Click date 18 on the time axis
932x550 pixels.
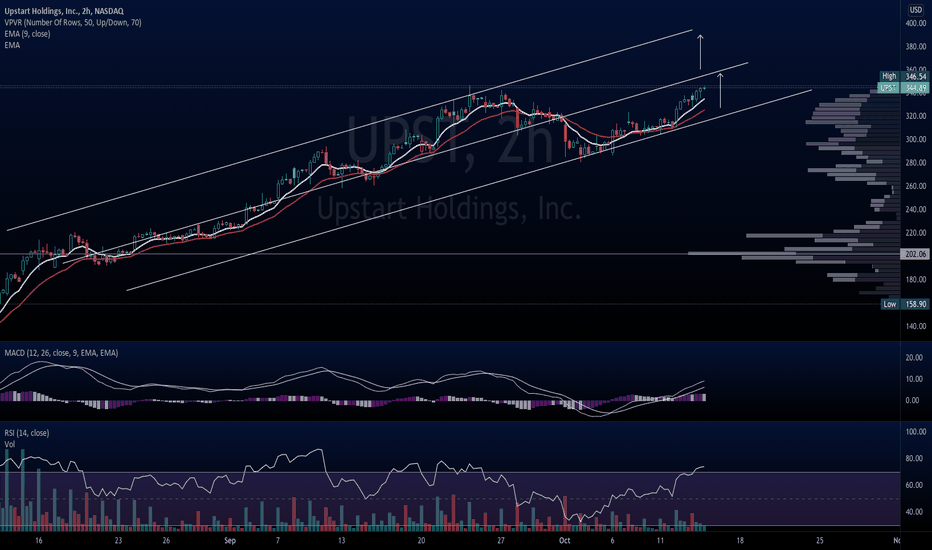point(739,540)
